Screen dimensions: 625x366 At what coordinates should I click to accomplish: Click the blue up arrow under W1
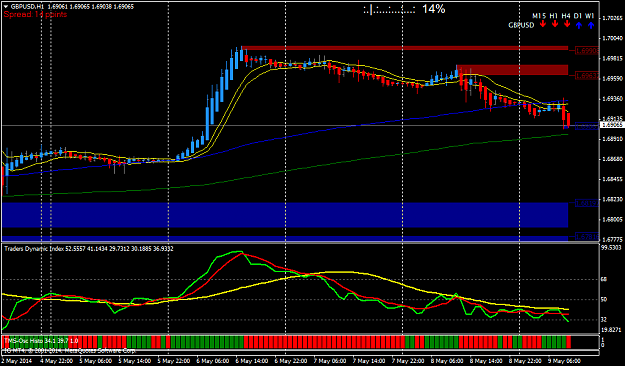pos(591,25)
